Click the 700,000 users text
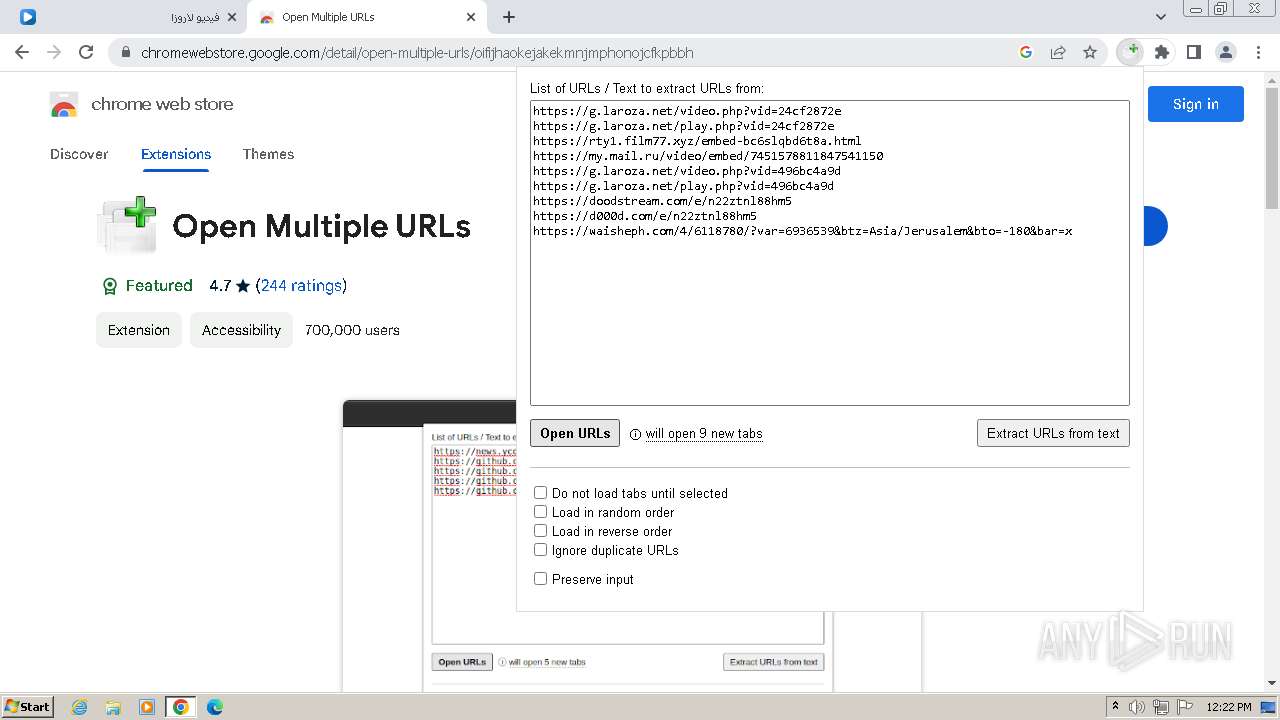 pyautogui.click(x=352, y=330)
